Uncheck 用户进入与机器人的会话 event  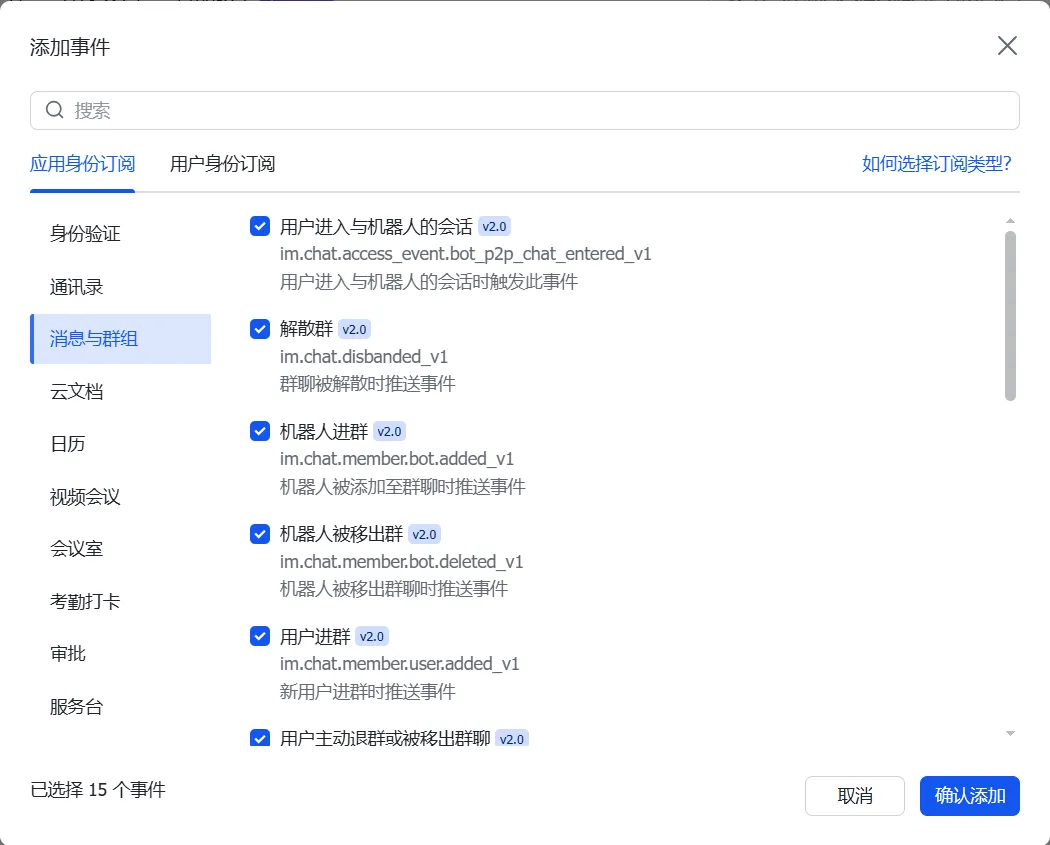pyautogui.click(x=259, y=226)
